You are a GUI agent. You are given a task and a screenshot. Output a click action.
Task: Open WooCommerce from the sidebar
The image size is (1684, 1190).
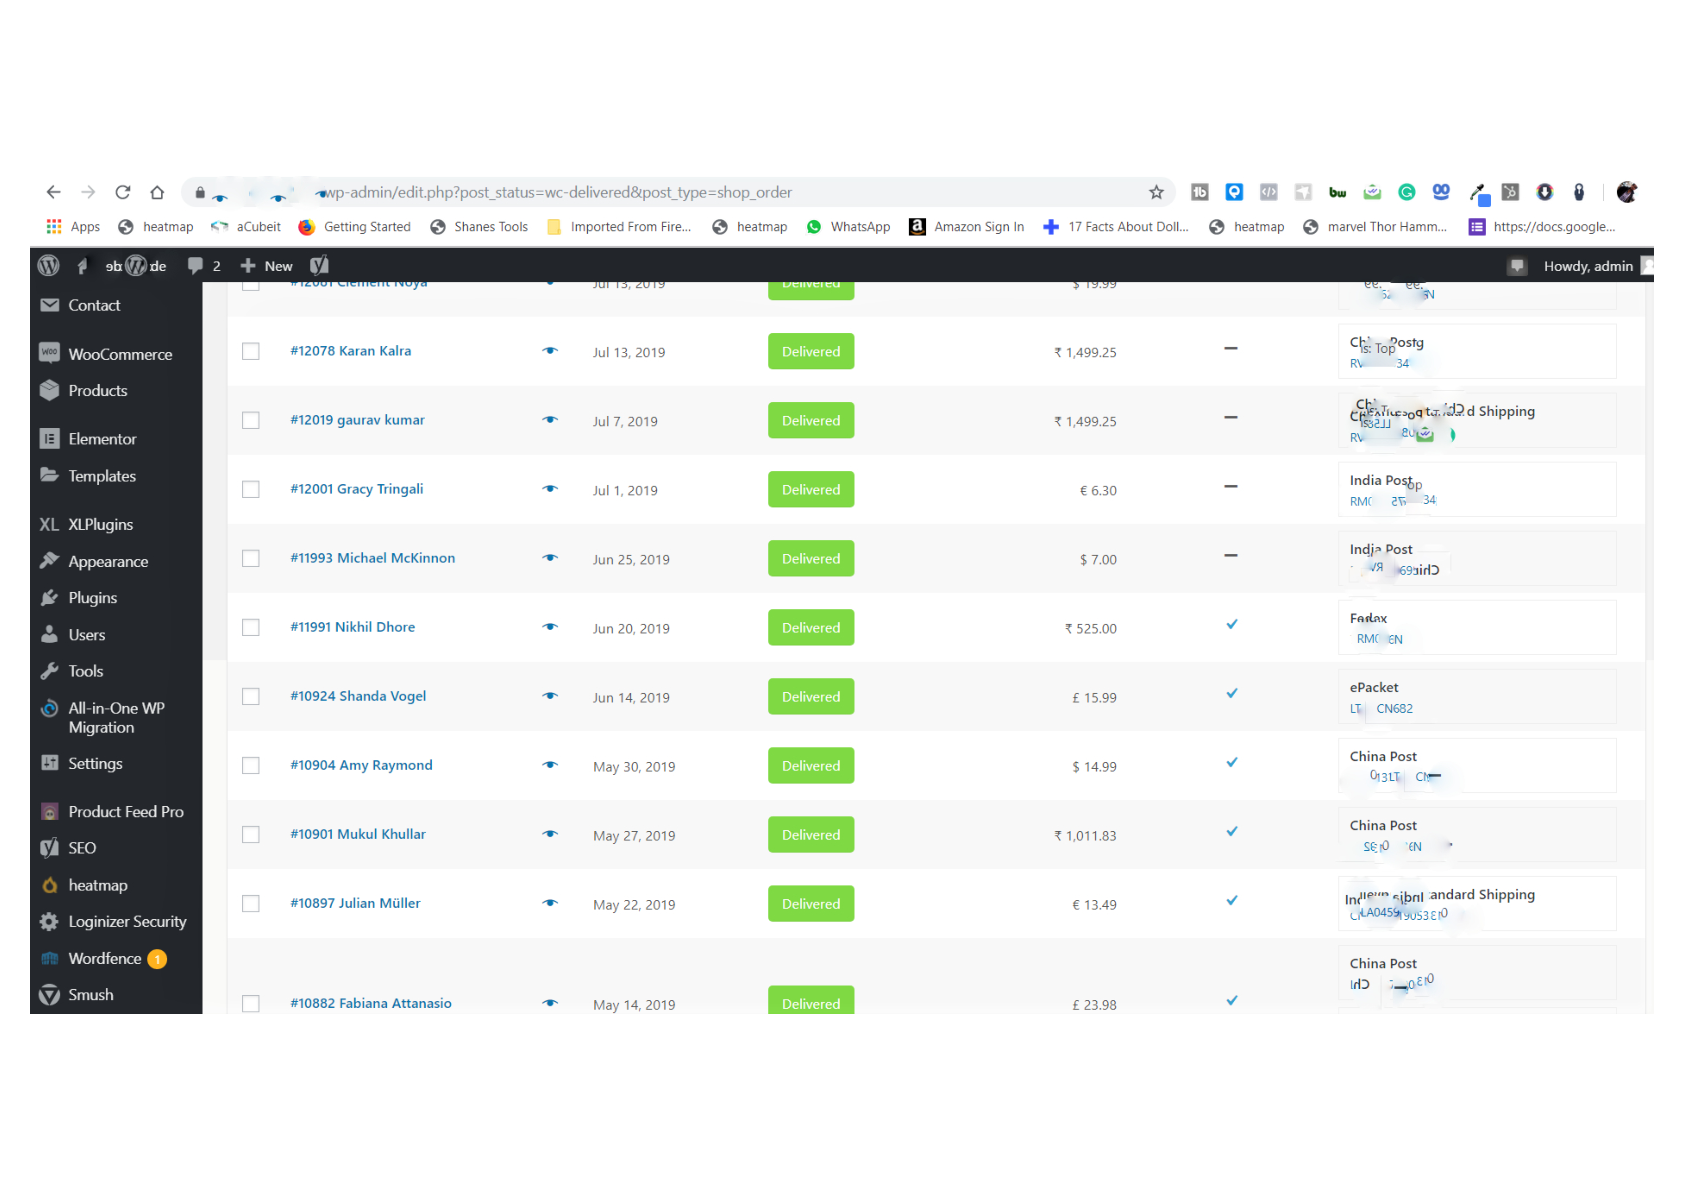[120, 353]
